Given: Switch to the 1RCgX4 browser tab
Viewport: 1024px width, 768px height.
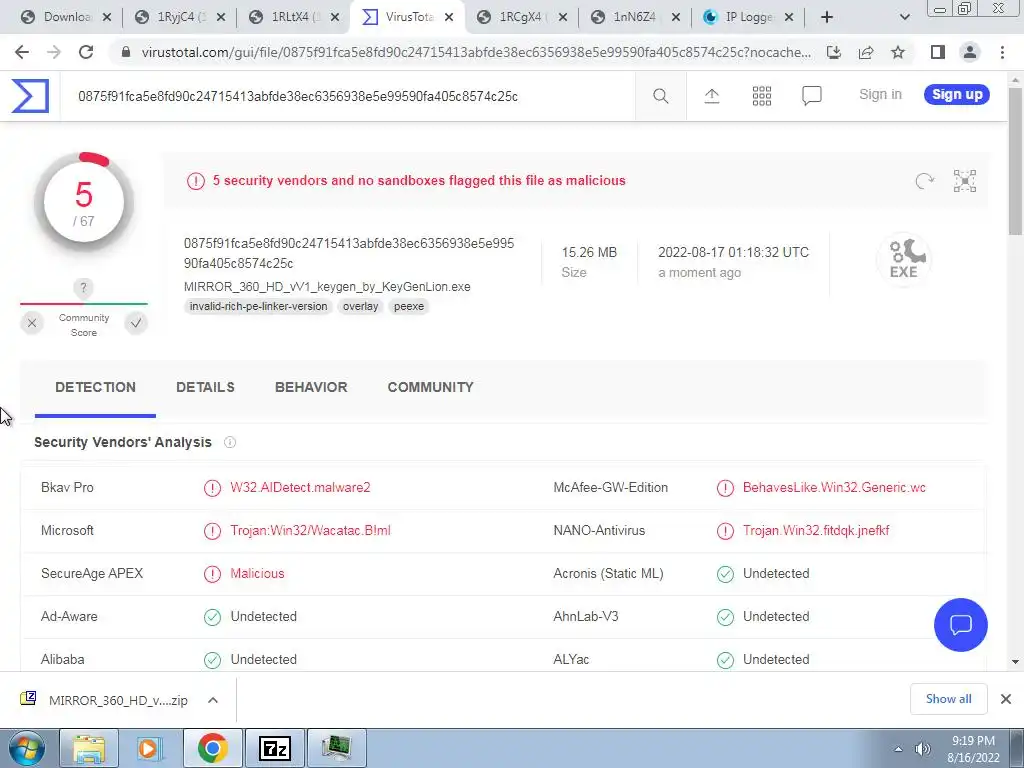Looking at the screenshot, I should [520, 17].
